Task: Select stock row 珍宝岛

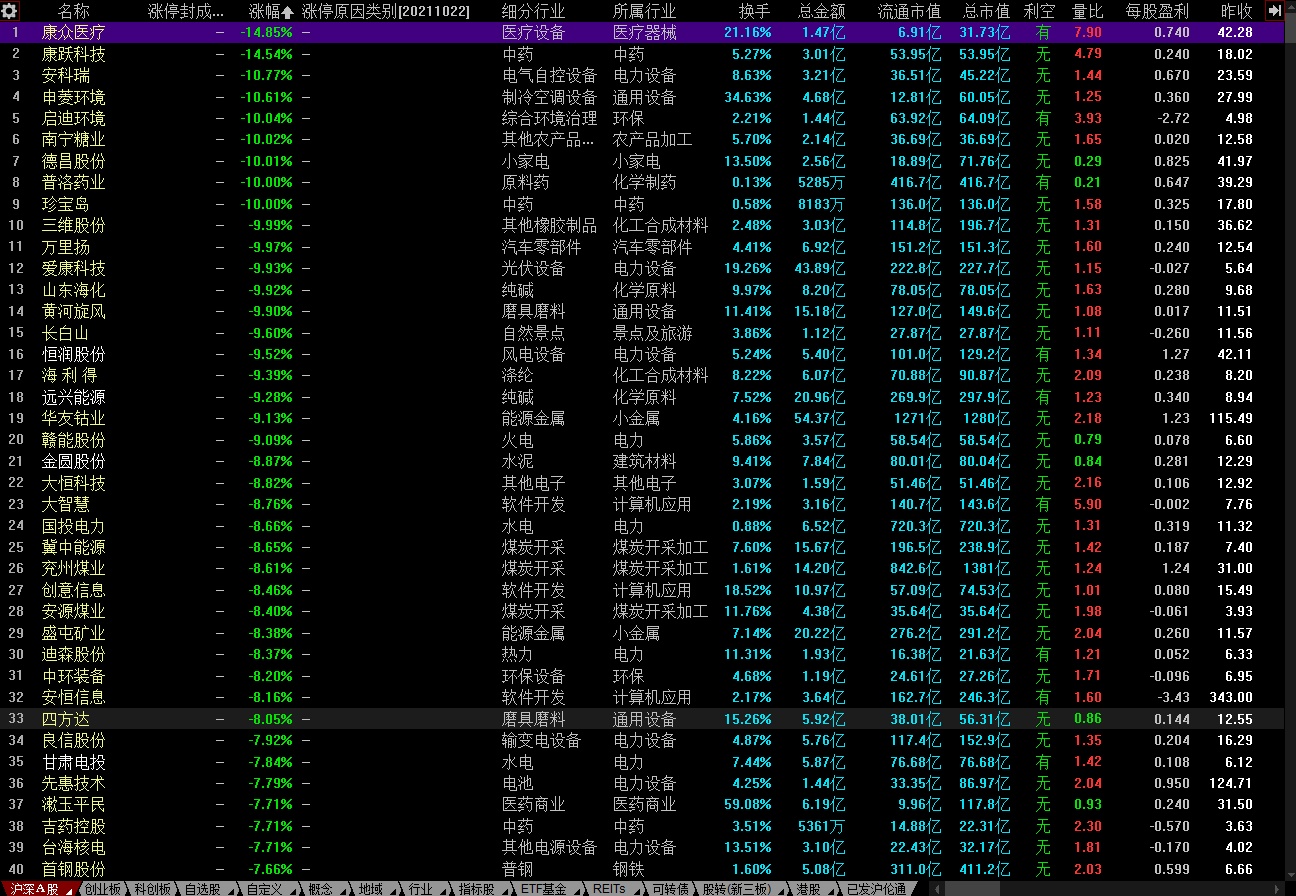Action: 642,204
